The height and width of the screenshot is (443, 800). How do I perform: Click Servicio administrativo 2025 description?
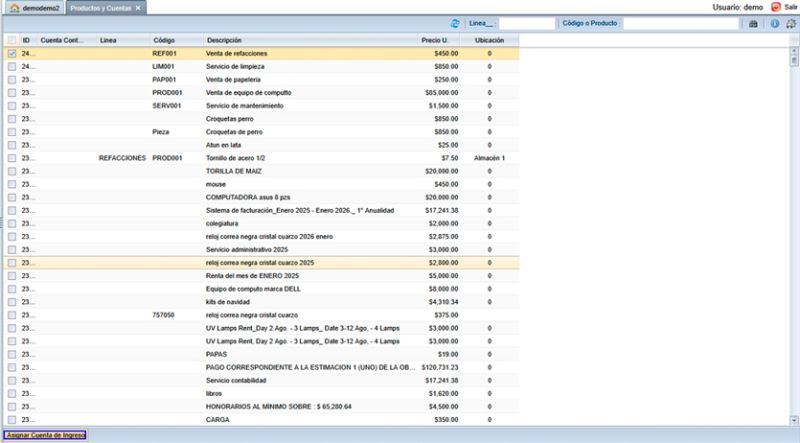pyautogui.click(x=247, y=250)
